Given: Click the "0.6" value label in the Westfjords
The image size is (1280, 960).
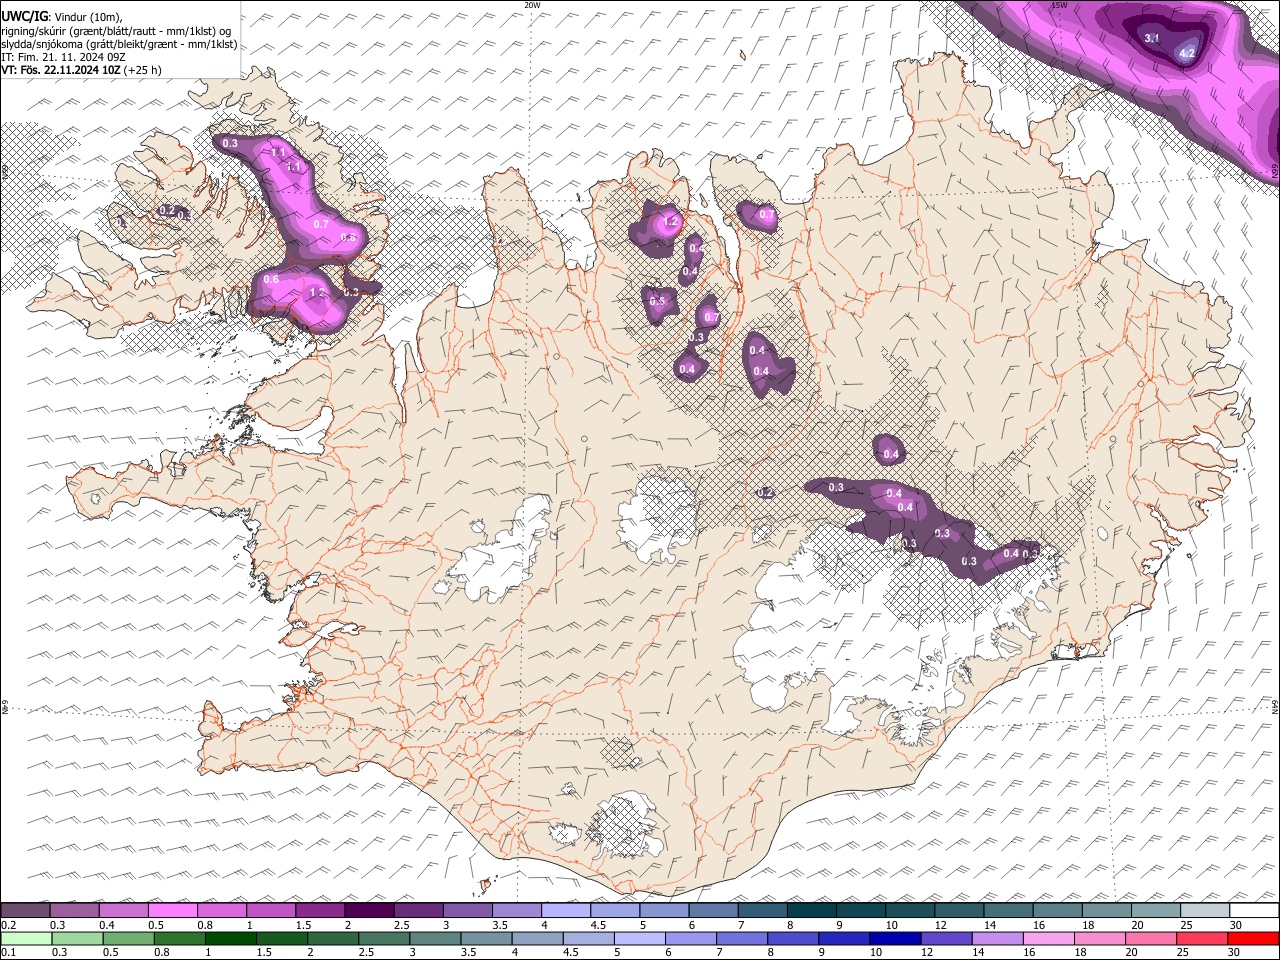Looking at the screenshot, I should coord(271,279).
